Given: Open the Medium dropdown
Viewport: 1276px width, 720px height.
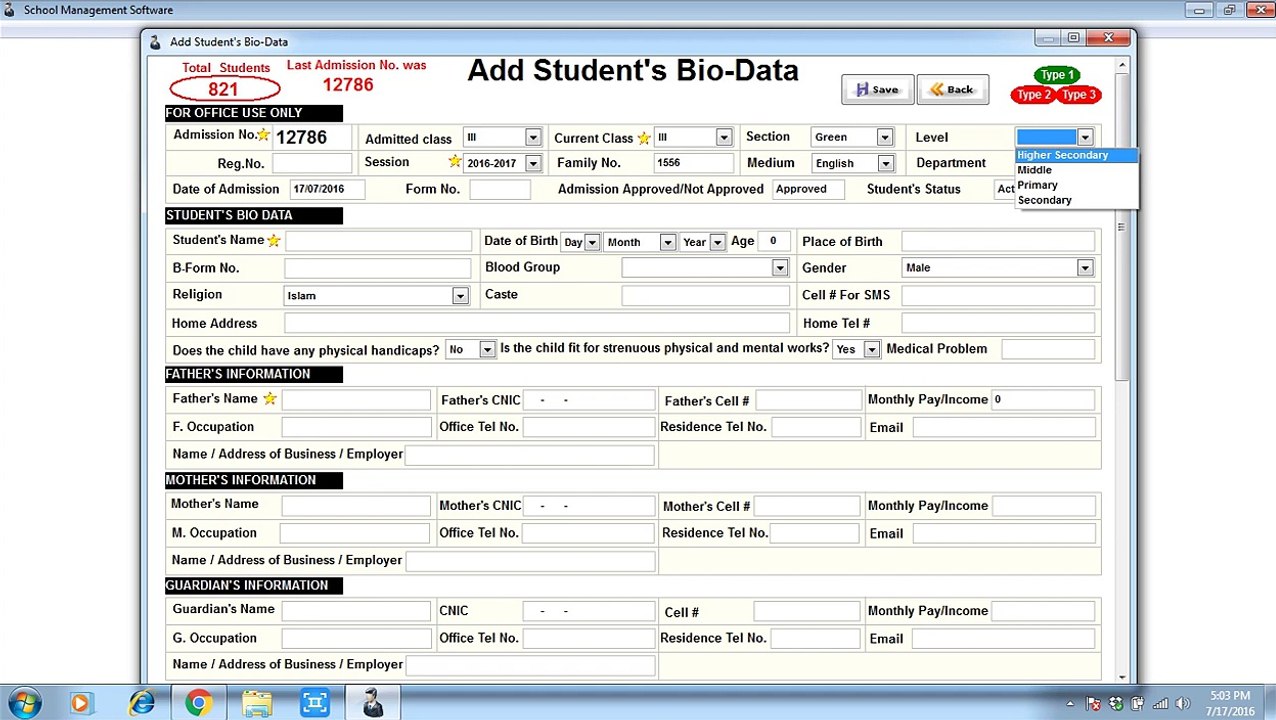Looking at the screenshot, I should (885, 163).
